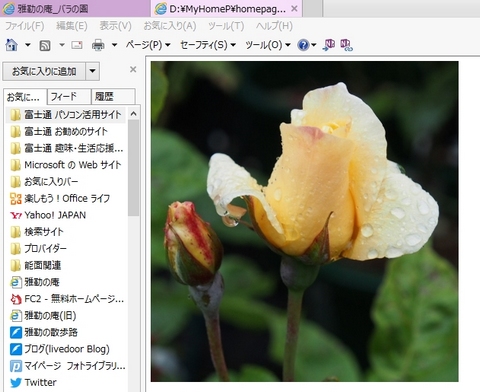Viewport: 480px width, 392px height.
Task: Open the ページ(P) command bar menu
Action: [148, 45]
